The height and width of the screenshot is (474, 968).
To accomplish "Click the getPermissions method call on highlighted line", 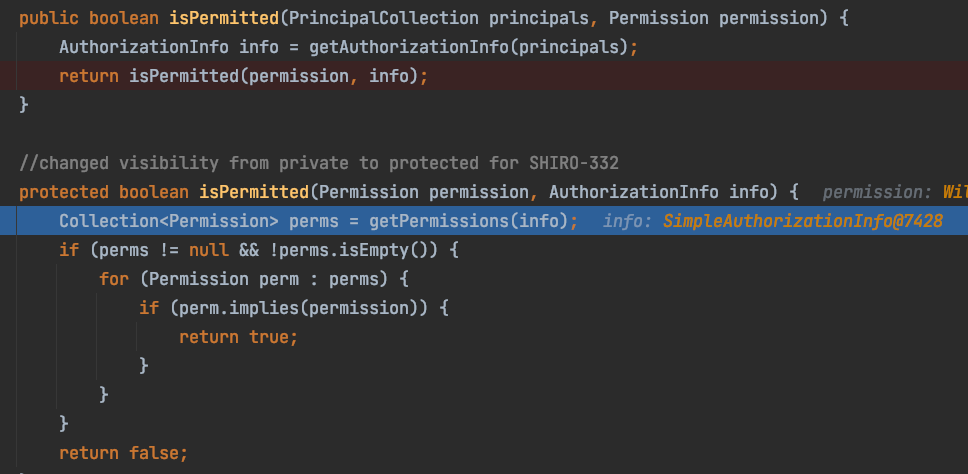I will pos(440,221).
